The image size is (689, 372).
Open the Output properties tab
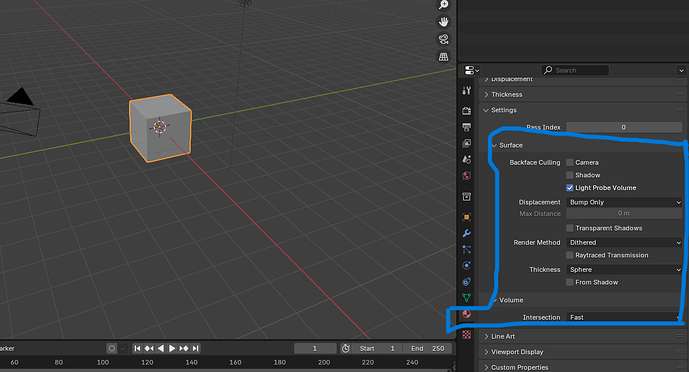pos(467,127)
